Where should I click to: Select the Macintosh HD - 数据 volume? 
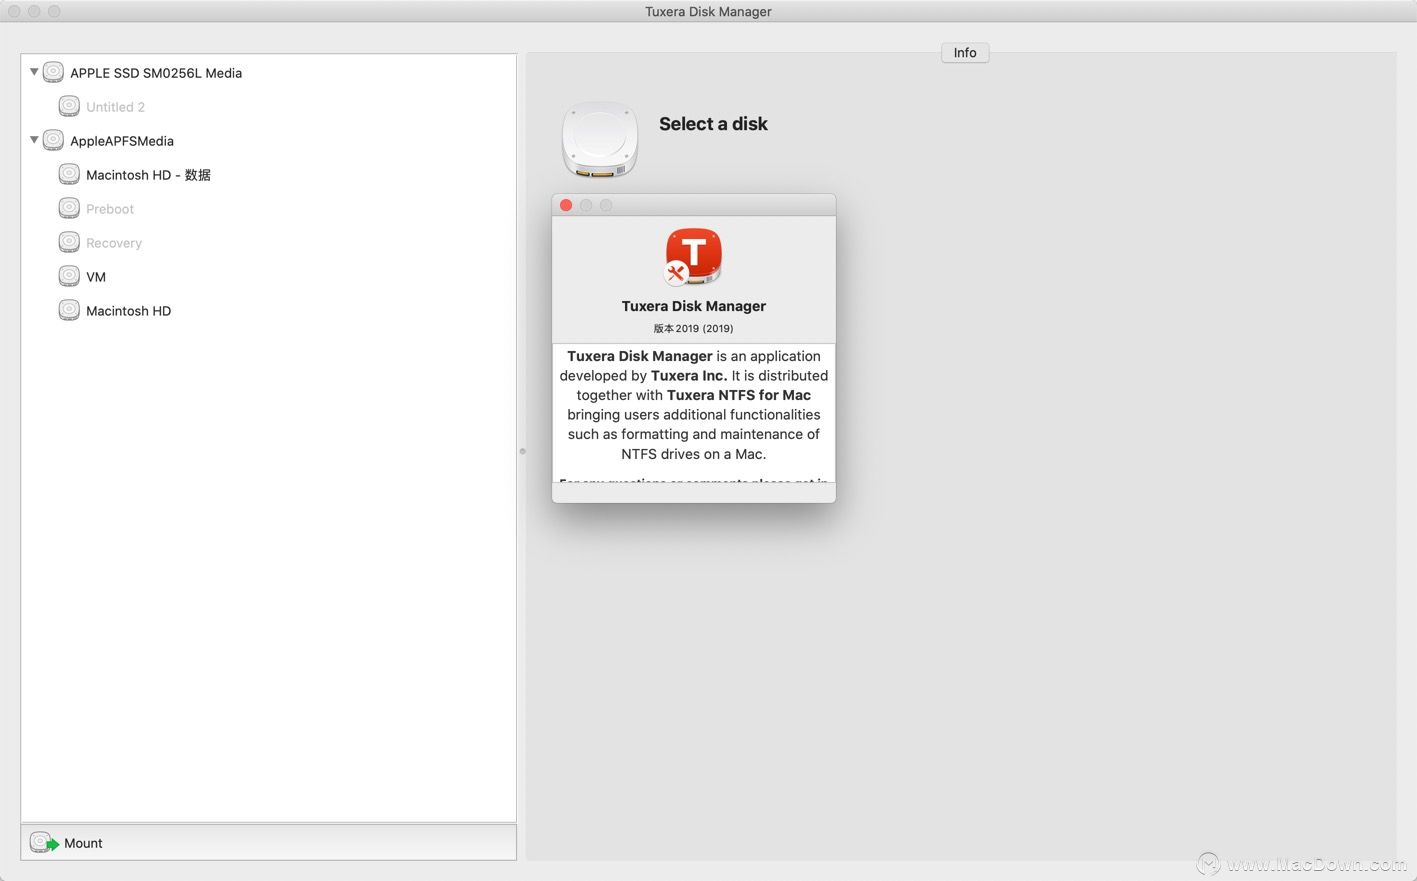click(x=148, y=175)
